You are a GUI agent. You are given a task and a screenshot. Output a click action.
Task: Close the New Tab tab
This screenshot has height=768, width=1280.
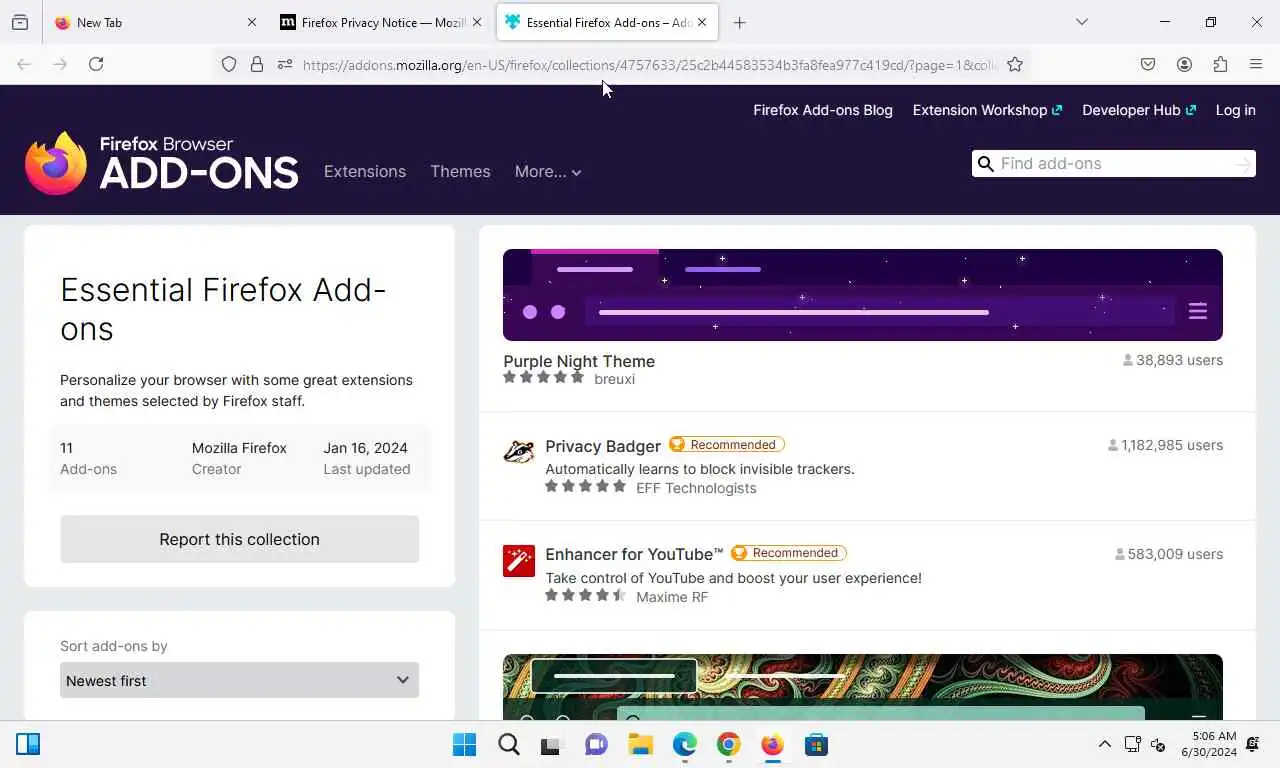coord(251,22)
